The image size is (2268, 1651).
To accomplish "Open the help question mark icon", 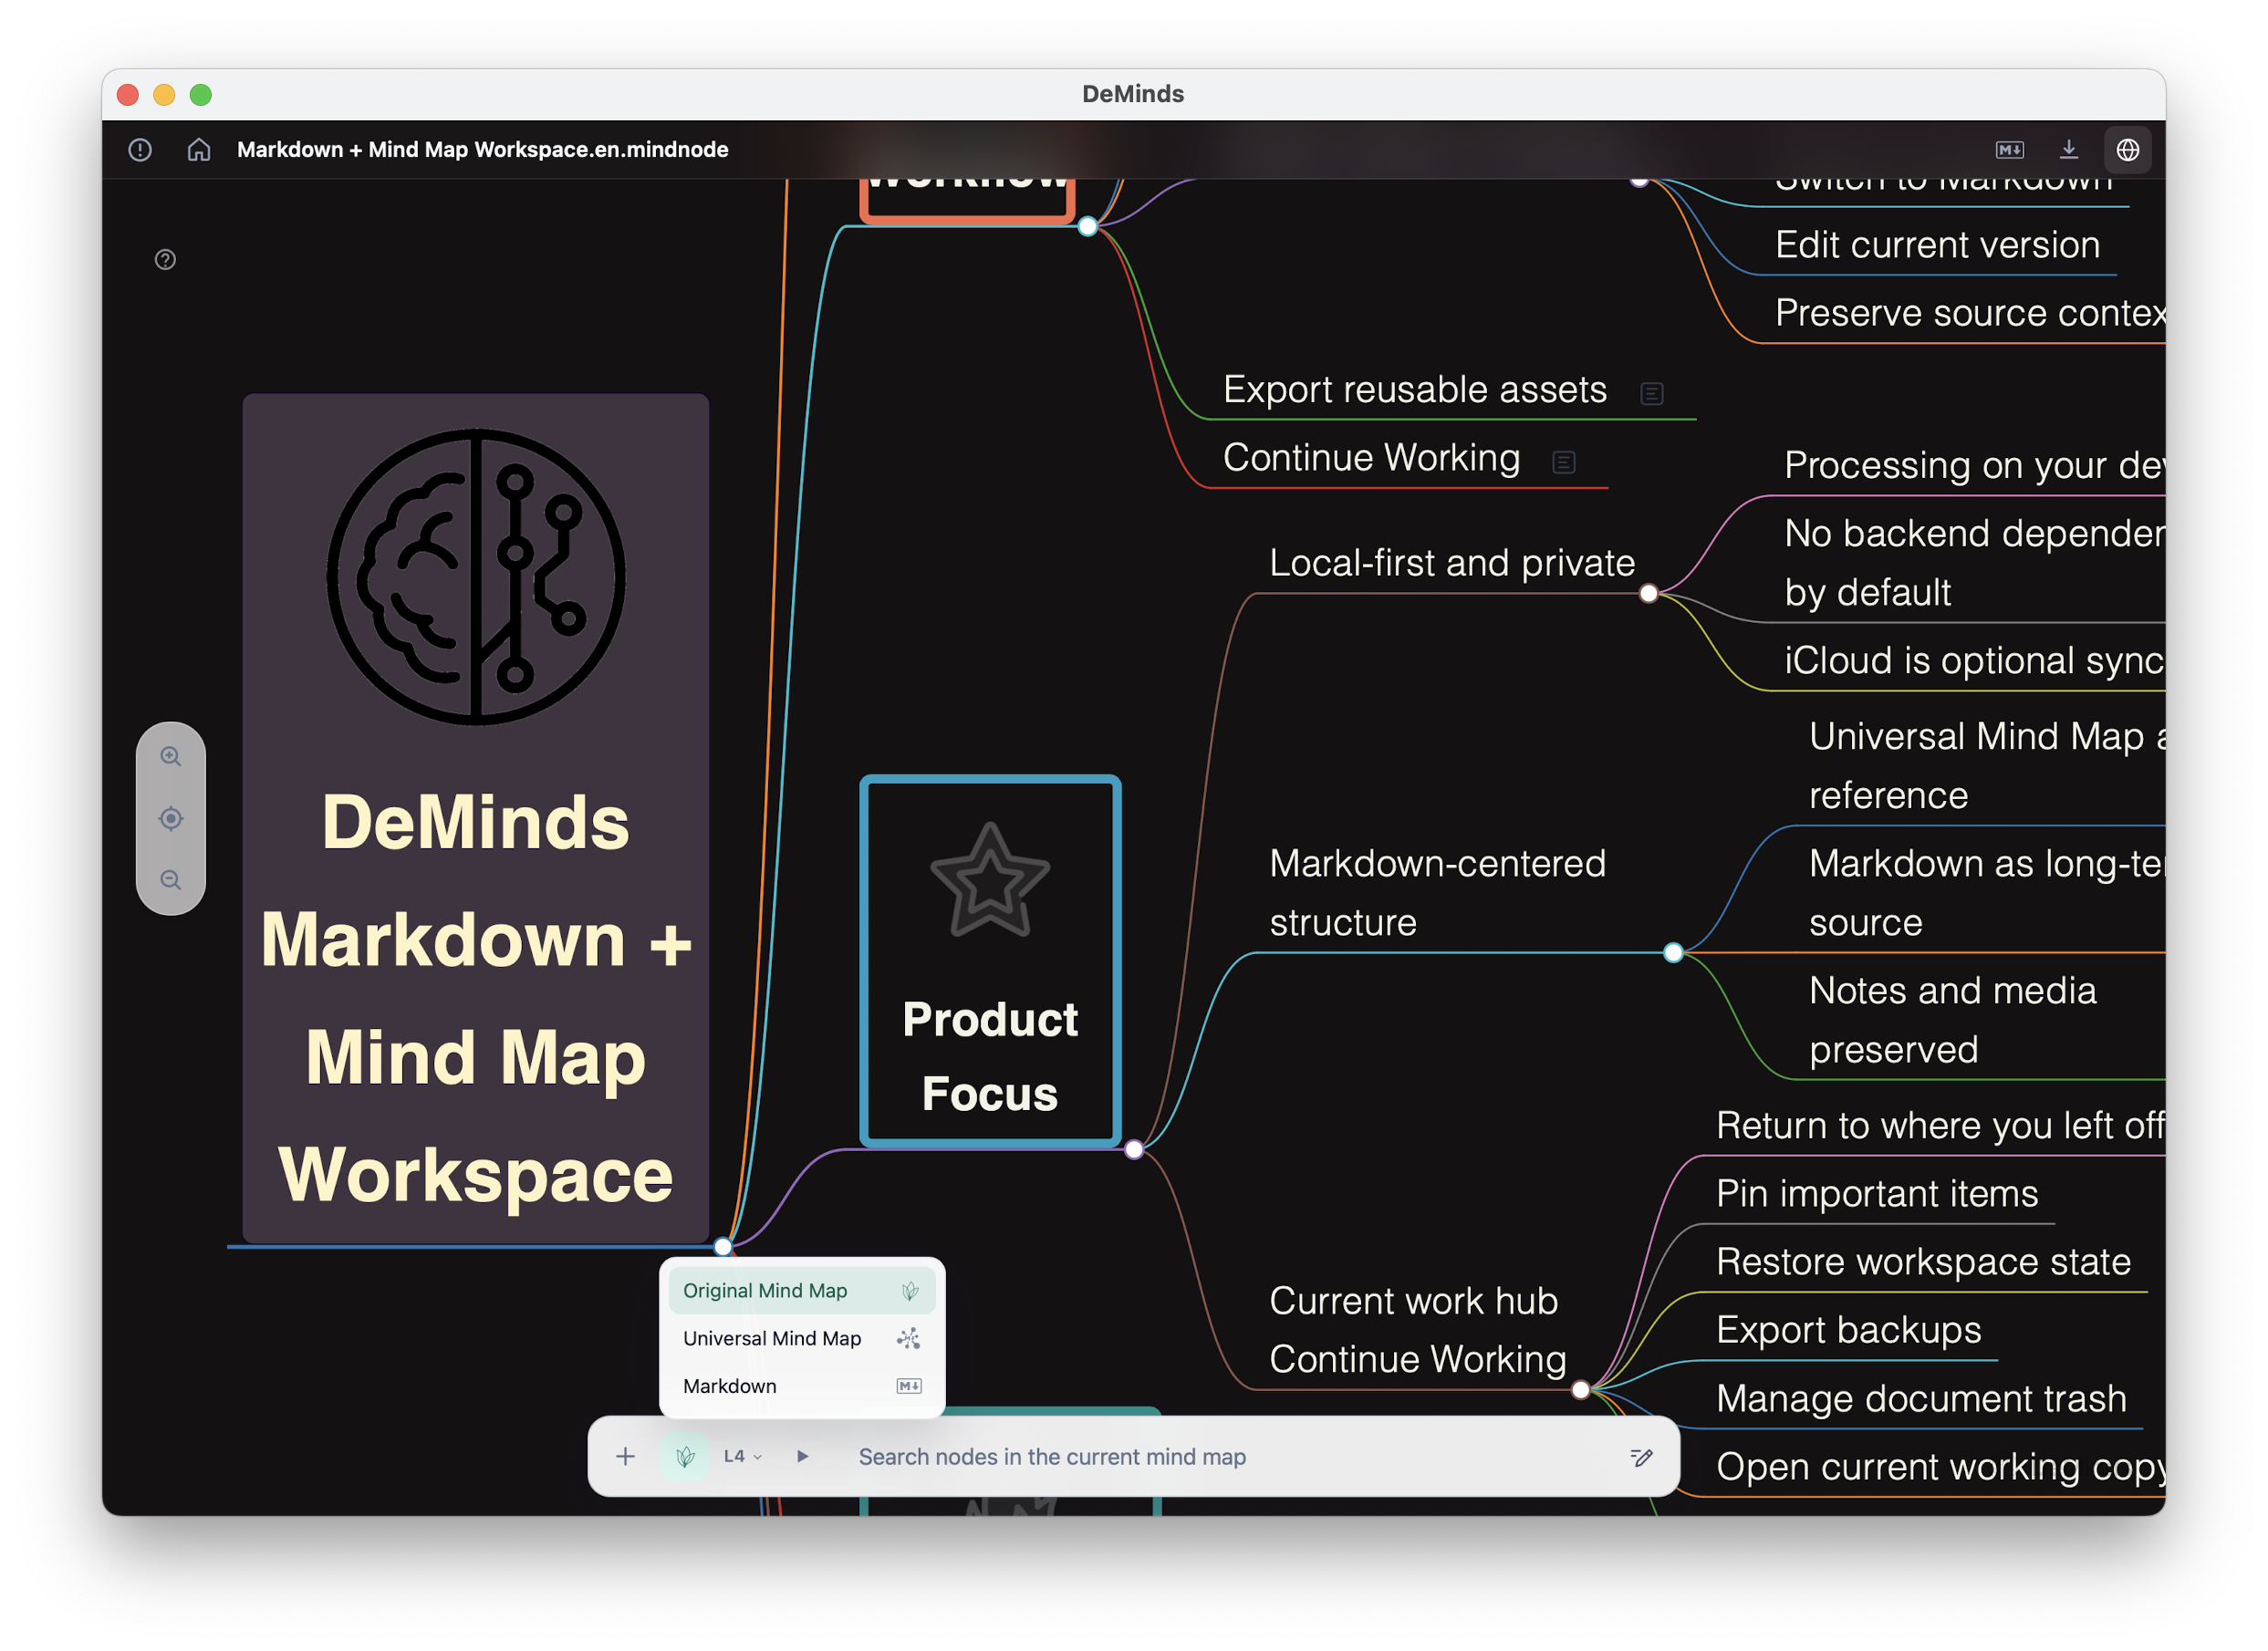I will point(166,260).
